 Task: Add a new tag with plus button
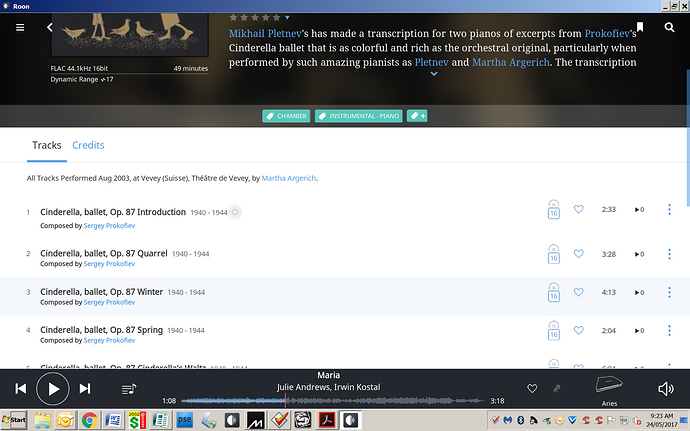(x=417, y=116)
